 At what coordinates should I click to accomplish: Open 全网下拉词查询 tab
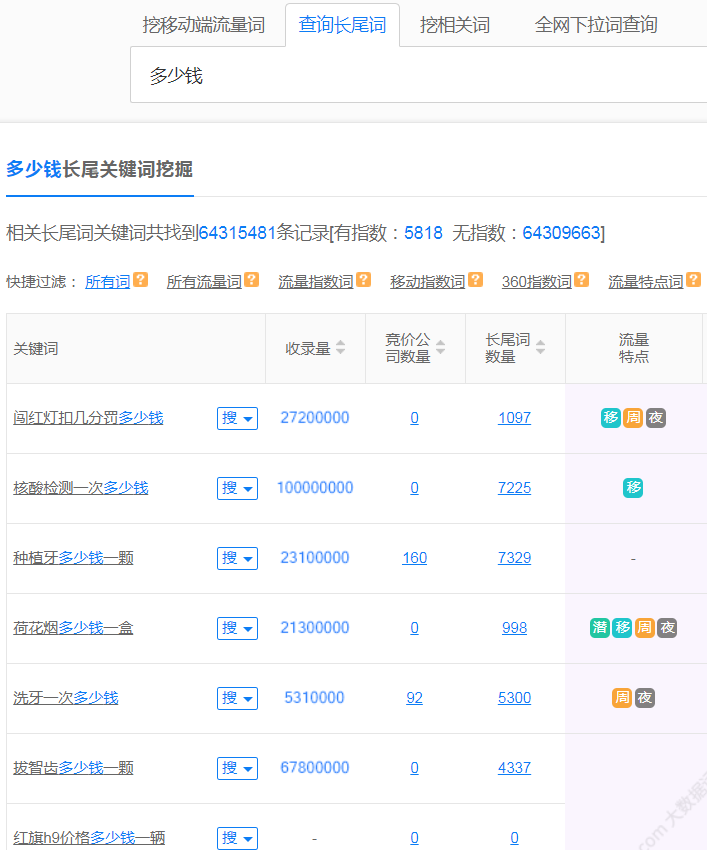[596, 25]
